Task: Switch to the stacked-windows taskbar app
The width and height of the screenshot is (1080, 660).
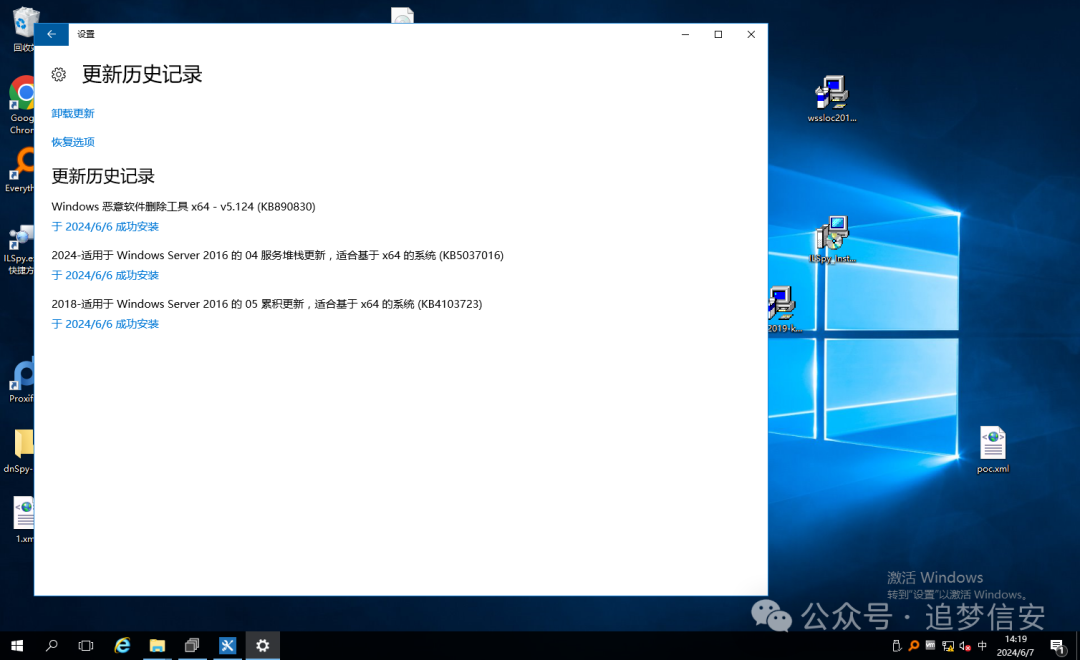Action: pos(192,646)
